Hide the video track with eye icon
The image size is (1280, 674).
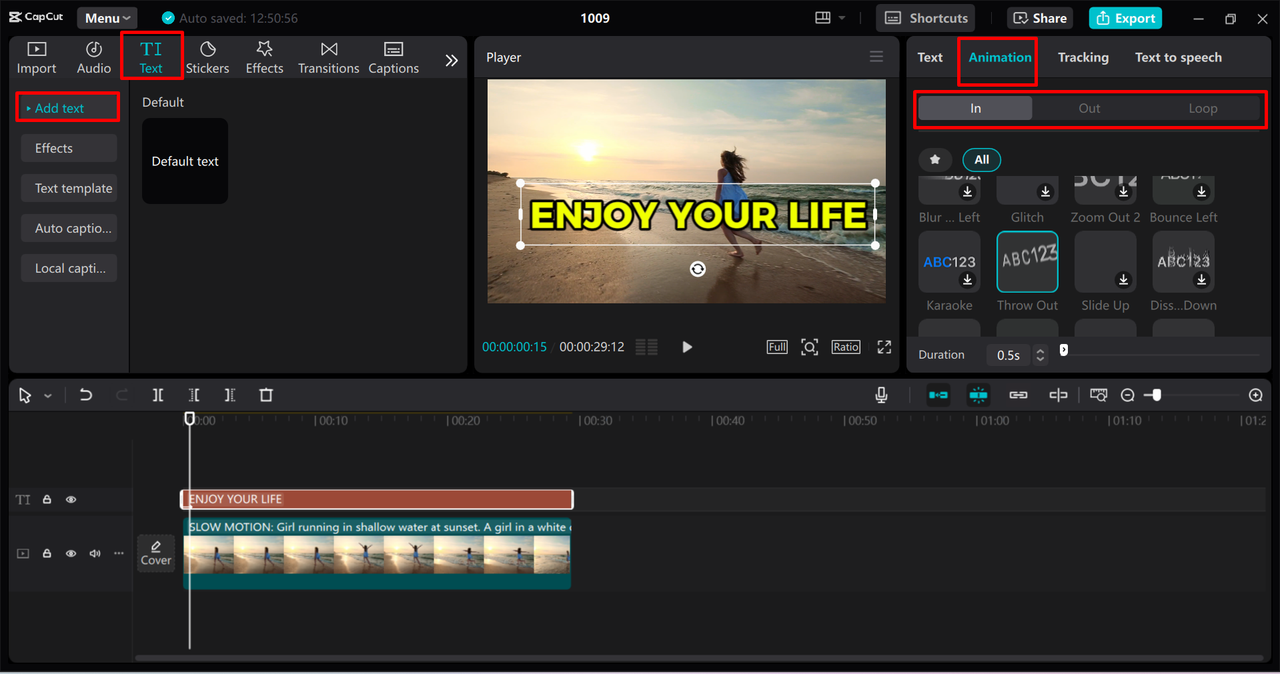[71, 553]
